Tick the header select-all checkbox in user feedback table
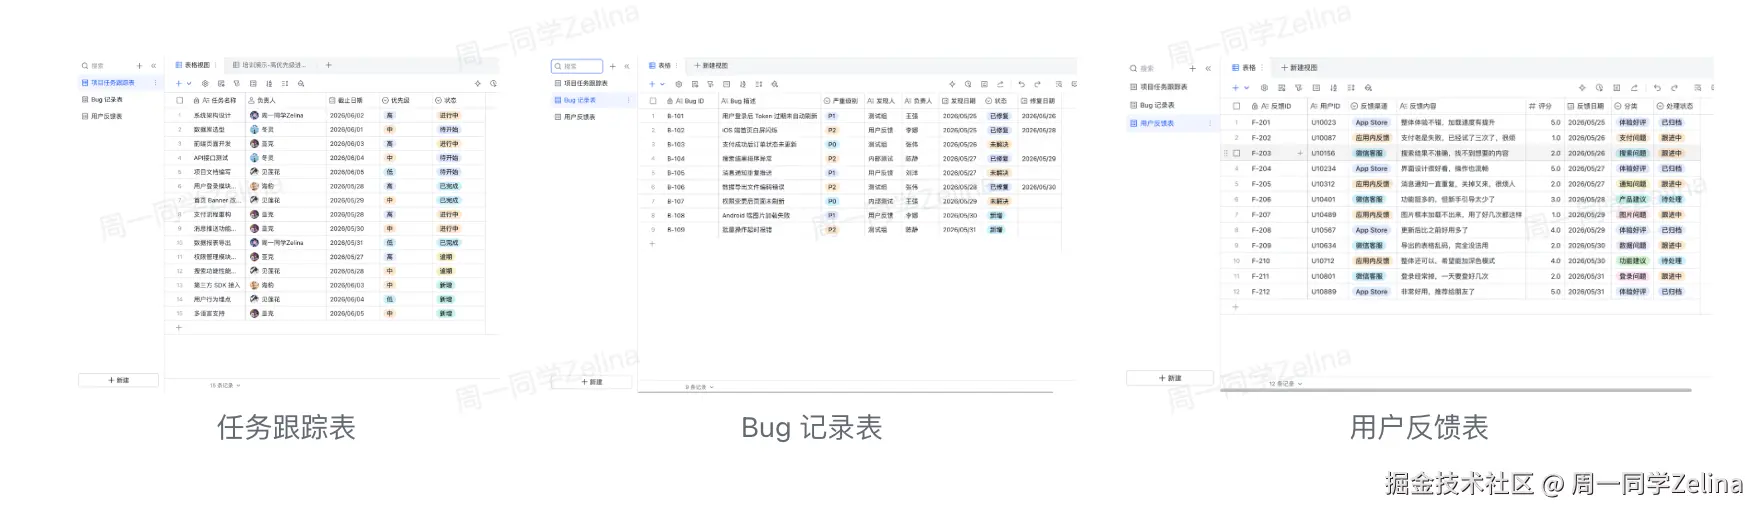 (x=1236, y=106)
